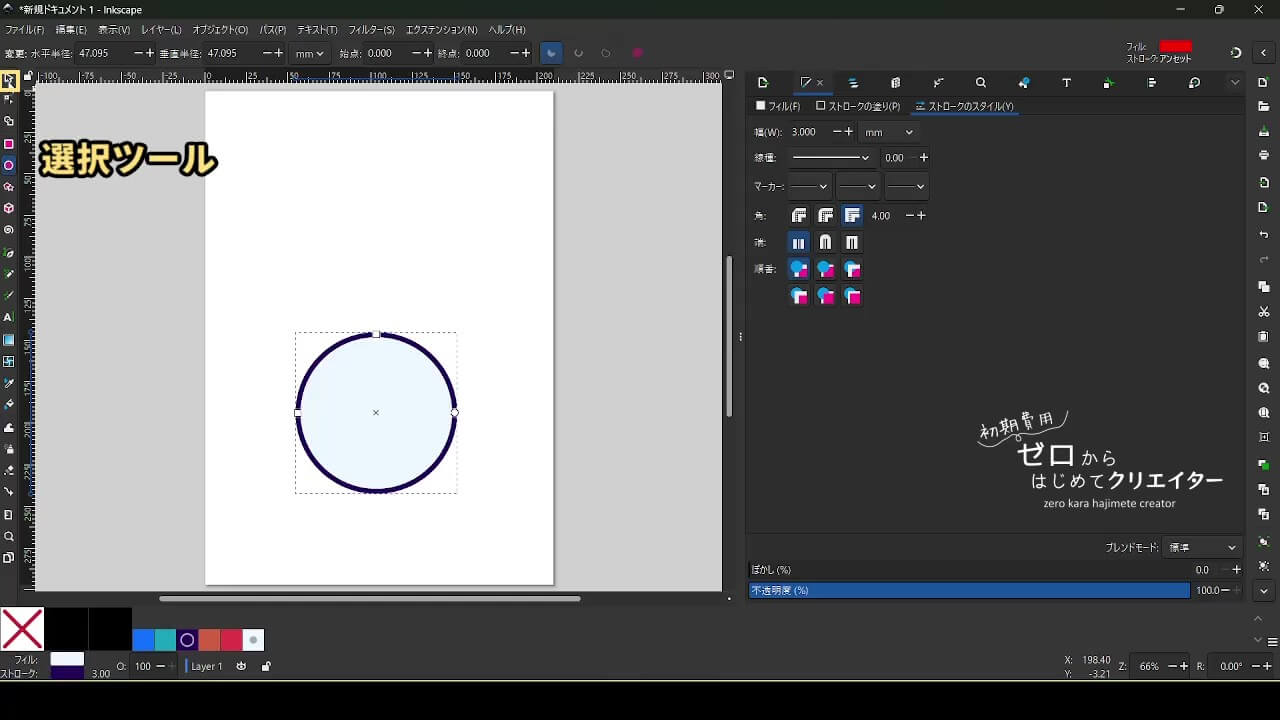Switch to the フィル(F) tab
Image resolution: width=1280 pixels, height=720 pixels.
[x=778, y=106]
